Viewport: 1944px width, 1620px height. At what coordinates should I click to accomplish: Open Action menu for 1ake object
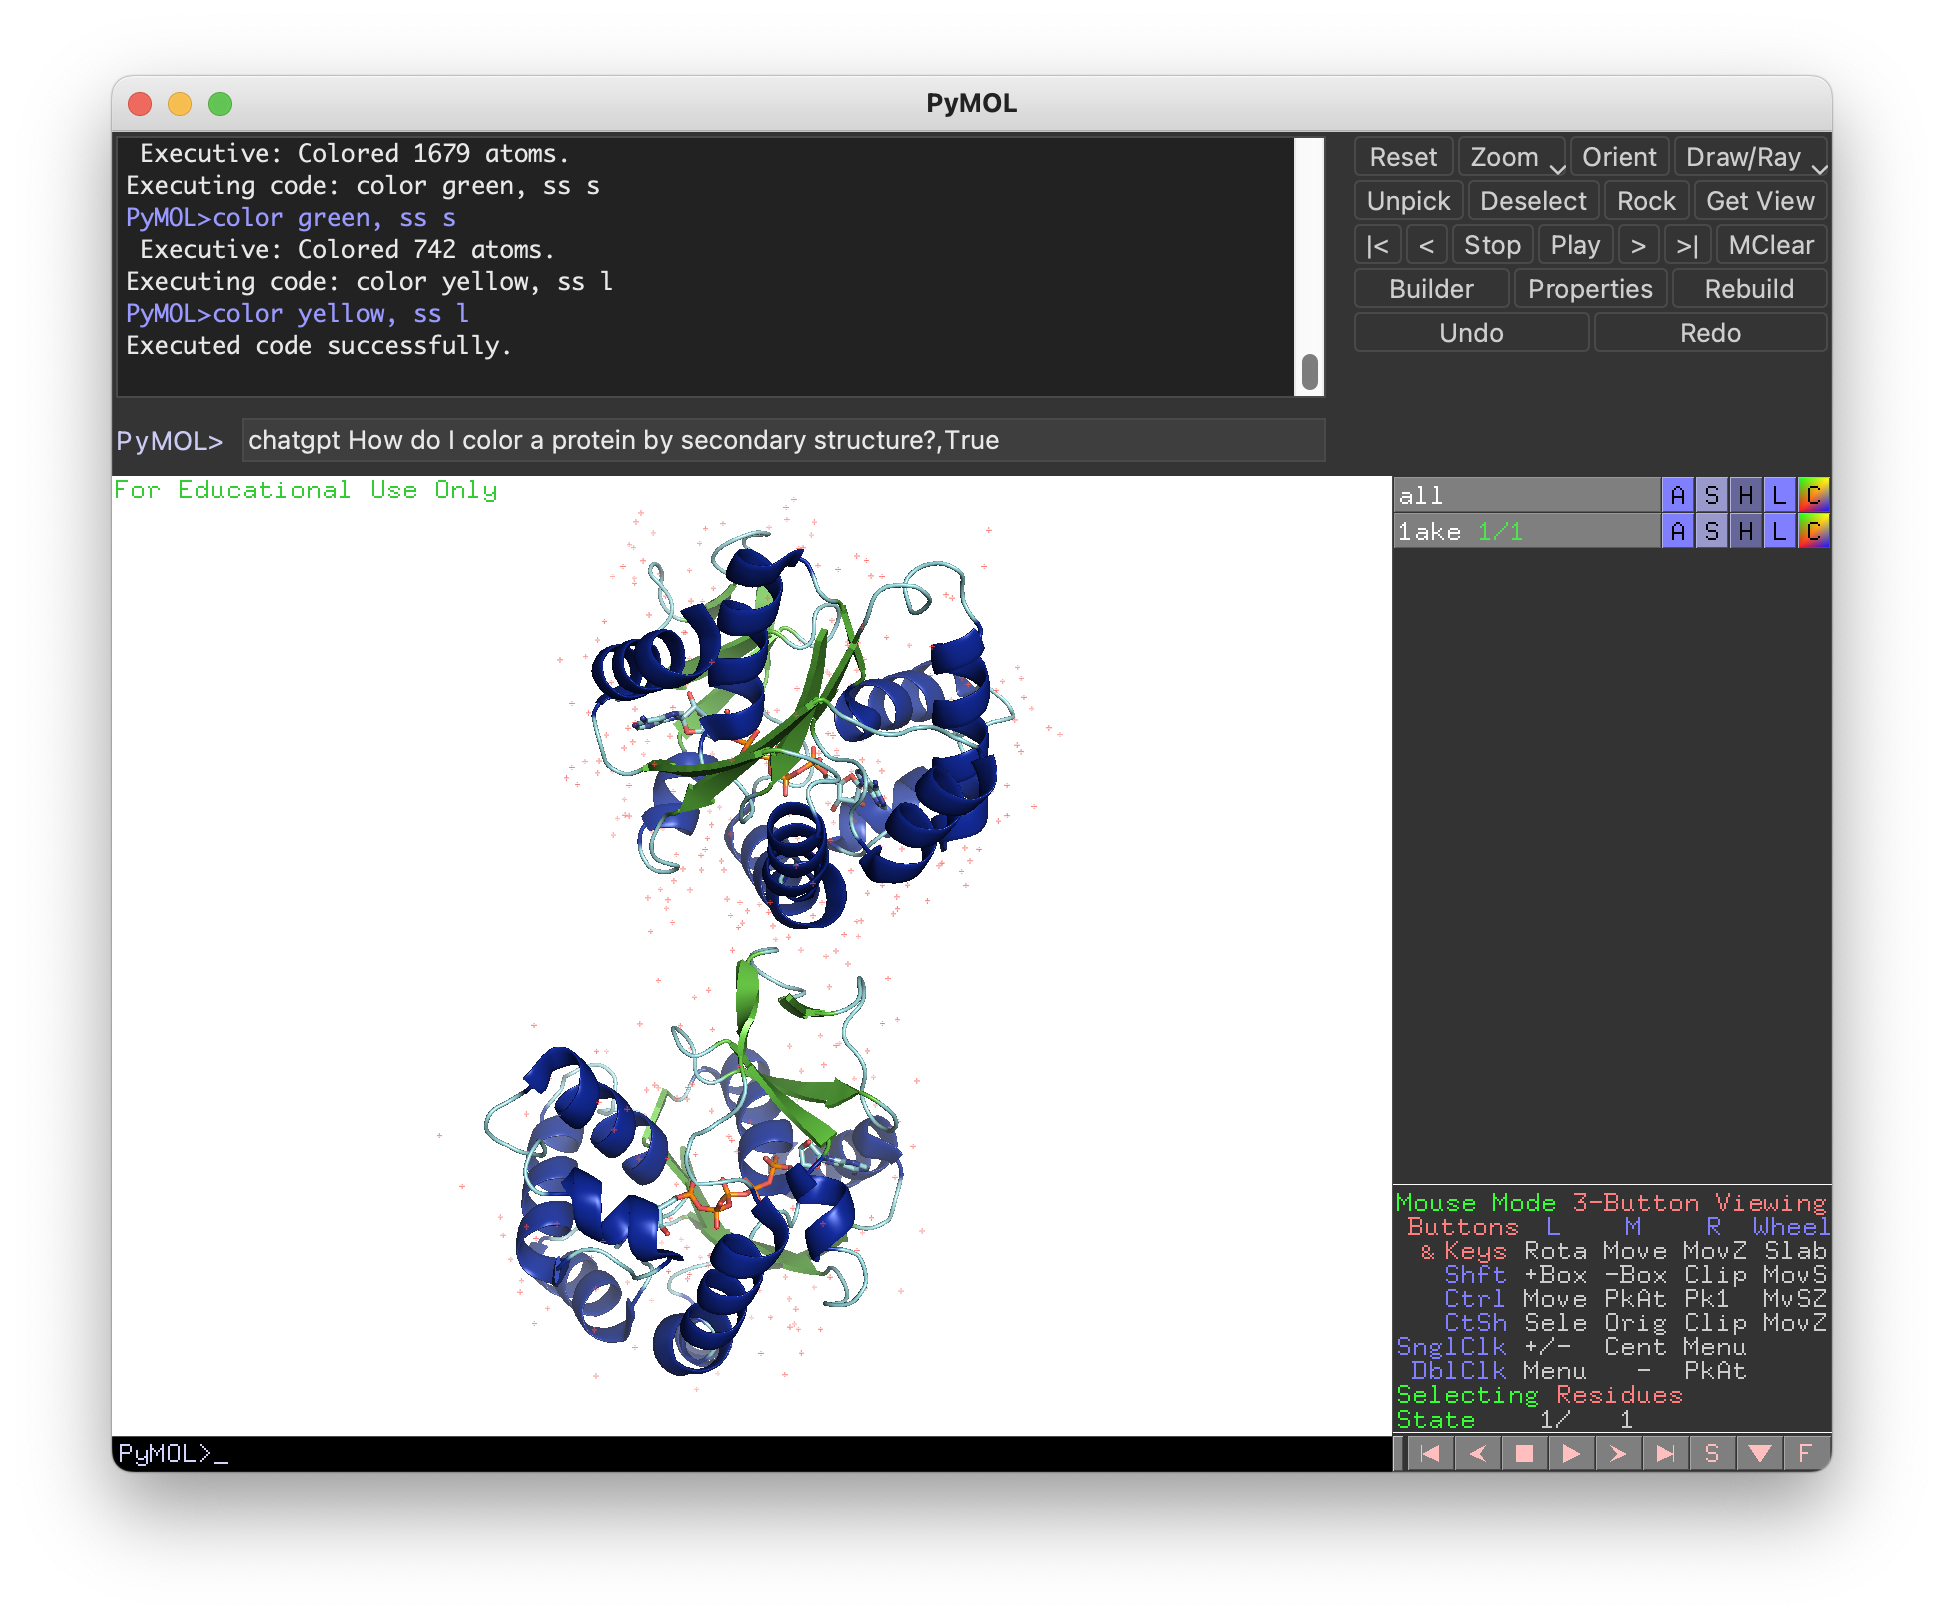coord(1677,531)
